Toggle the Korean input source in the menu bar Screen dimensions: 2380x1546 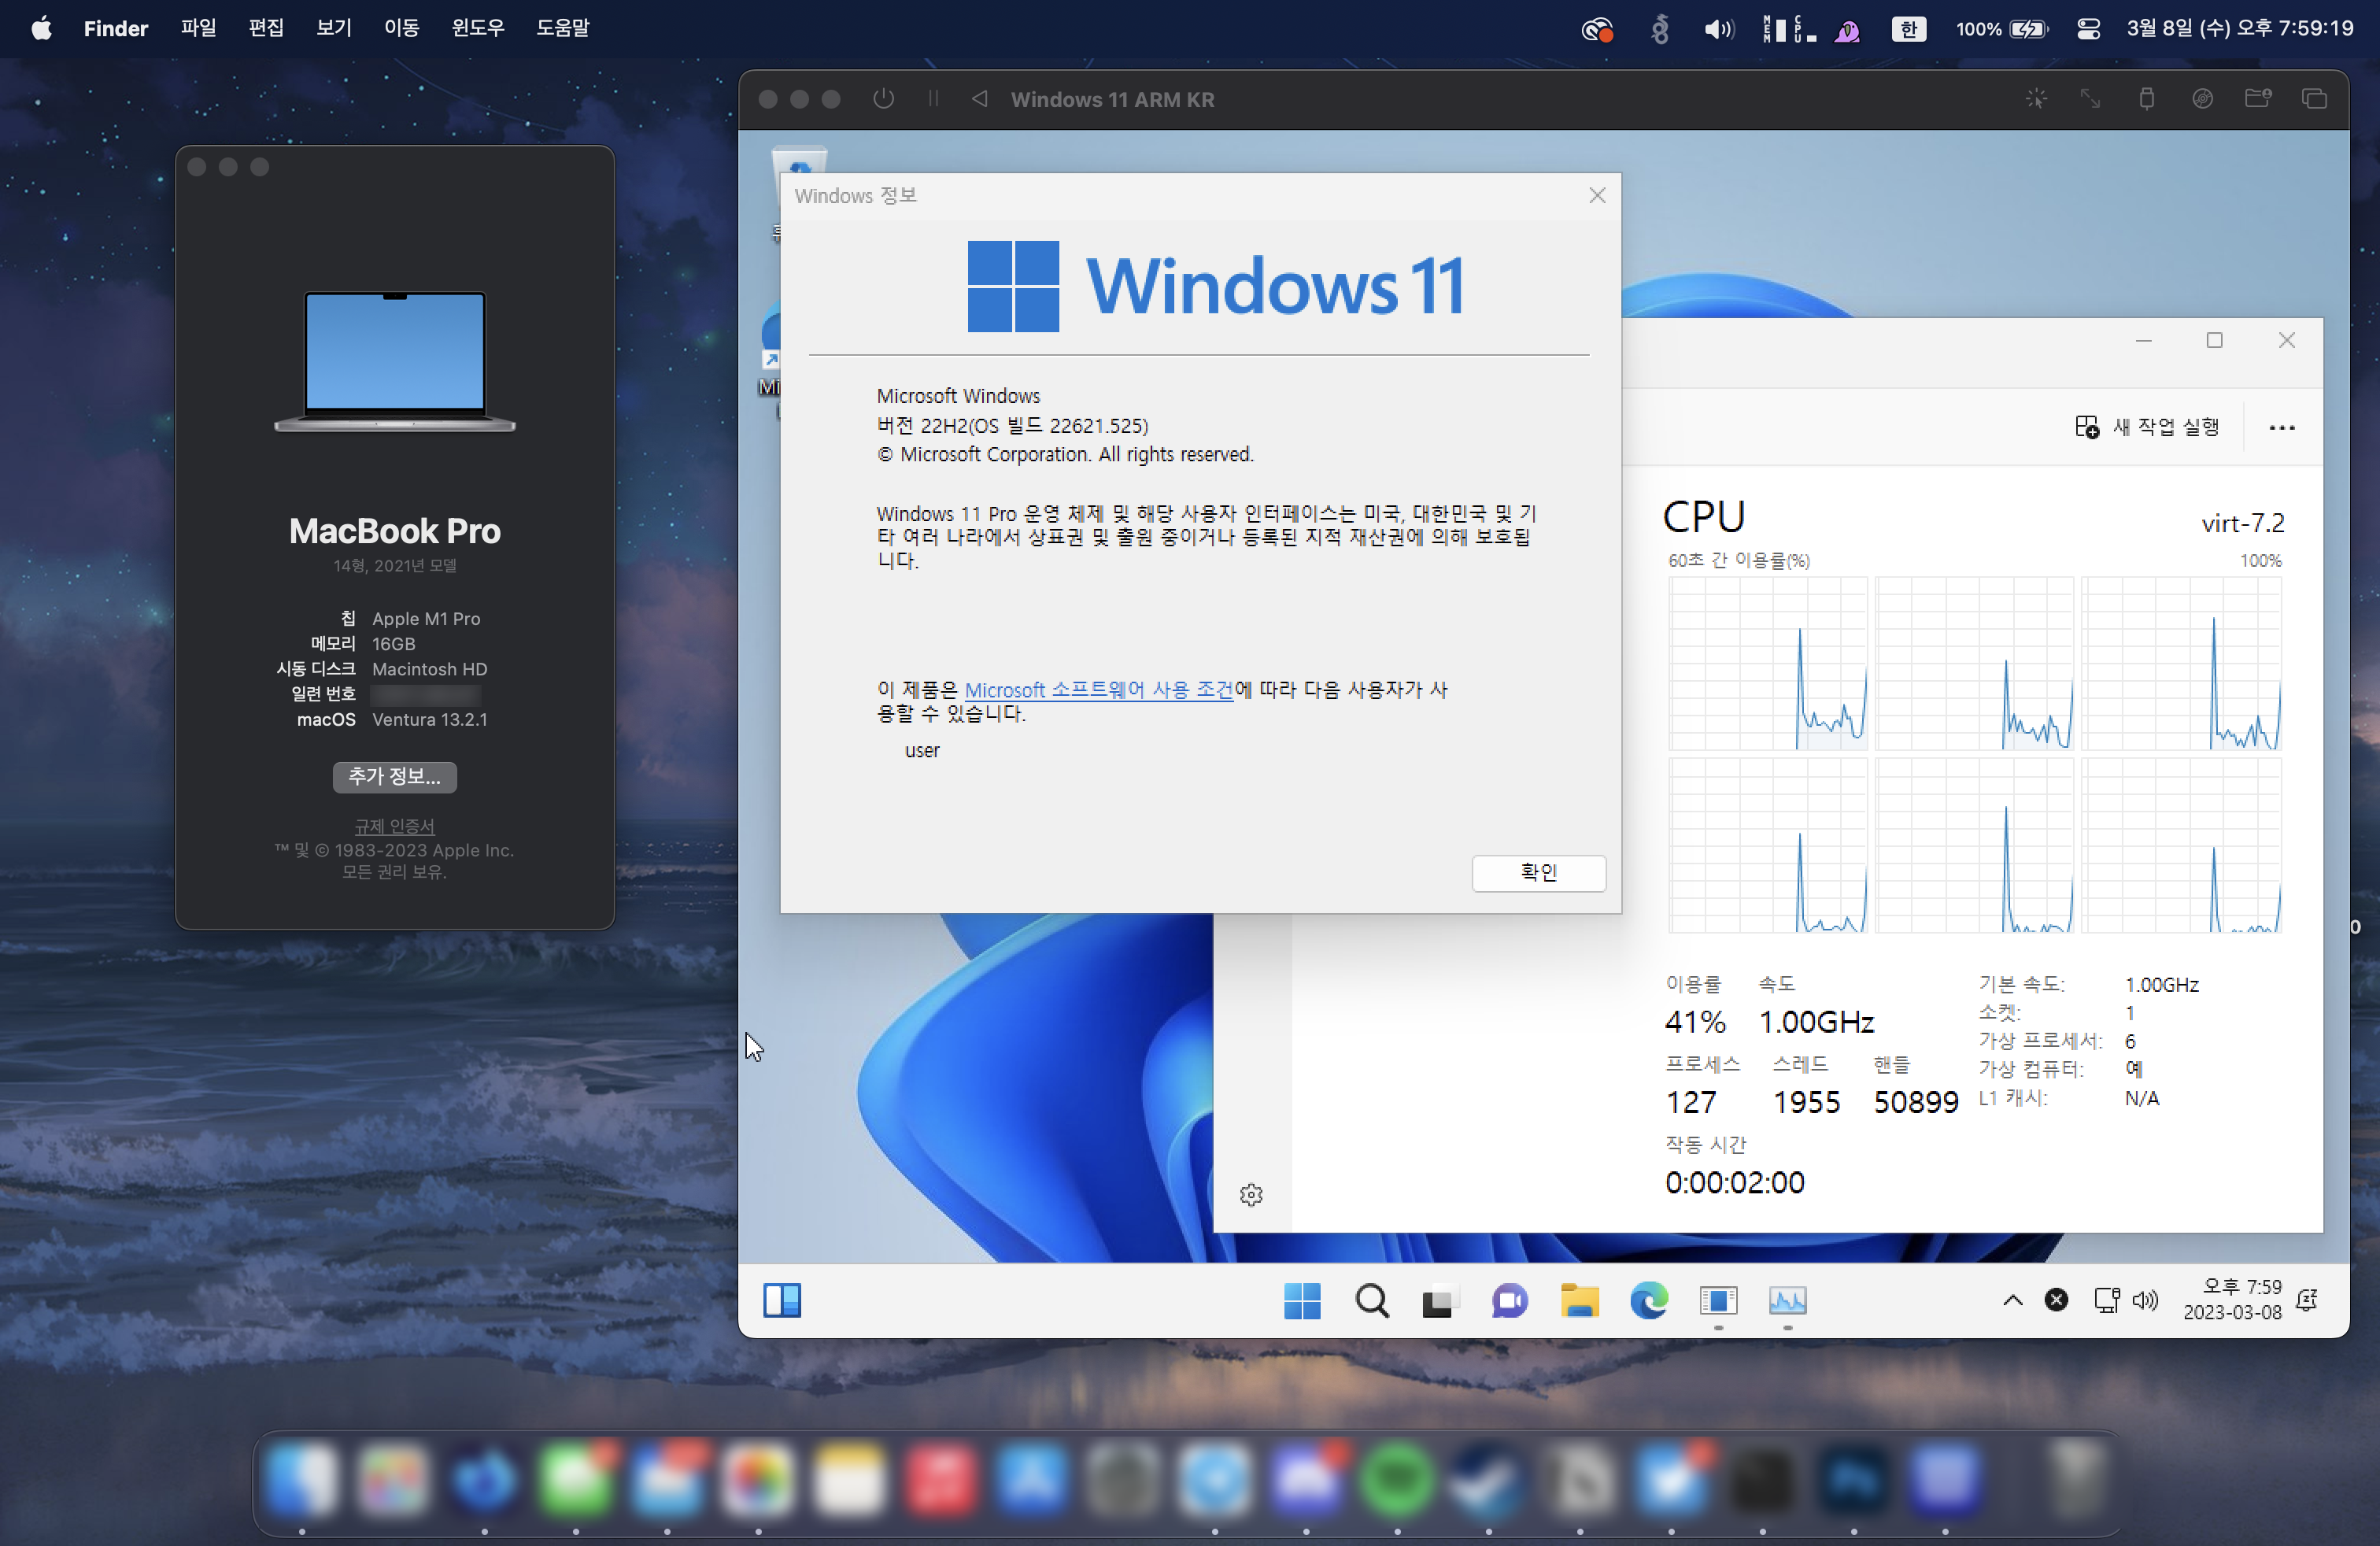(x=1908, y=29)
